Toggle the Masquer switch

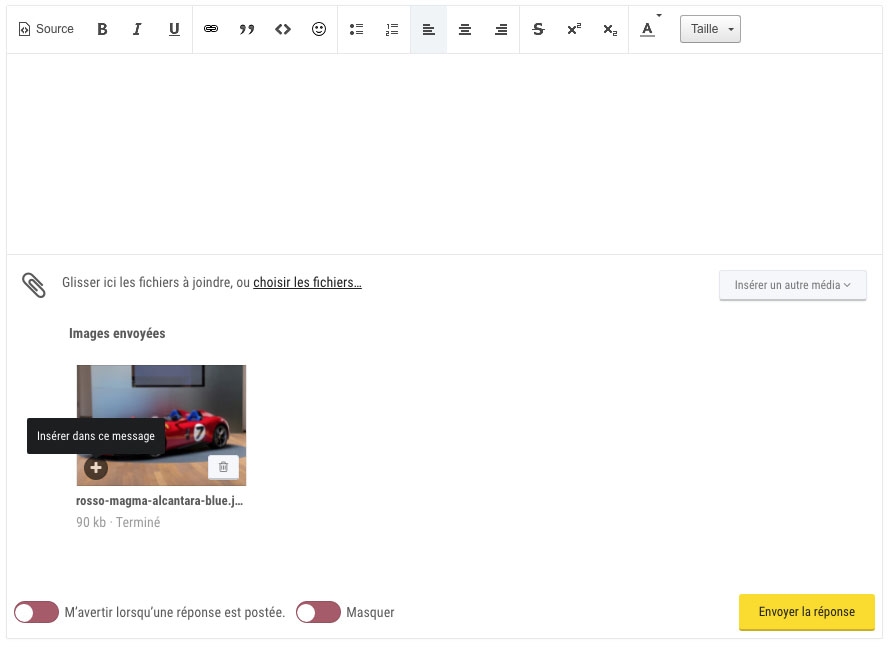pos(318,611)
